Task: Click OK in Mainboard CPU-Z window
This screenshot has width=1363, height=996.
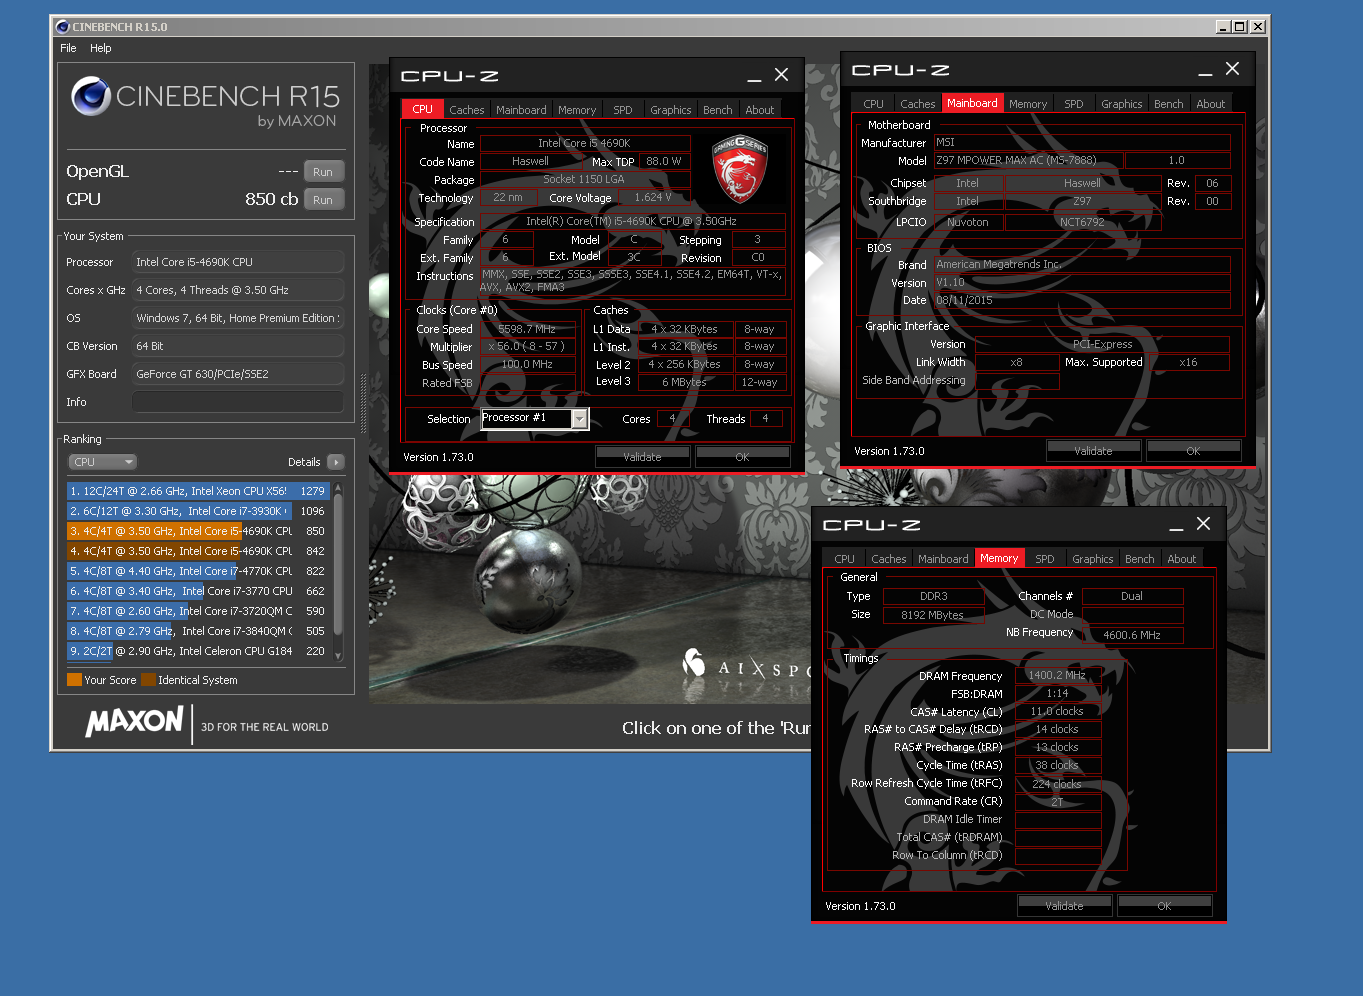Action: pyautogui.click(x=1193, y=451)
